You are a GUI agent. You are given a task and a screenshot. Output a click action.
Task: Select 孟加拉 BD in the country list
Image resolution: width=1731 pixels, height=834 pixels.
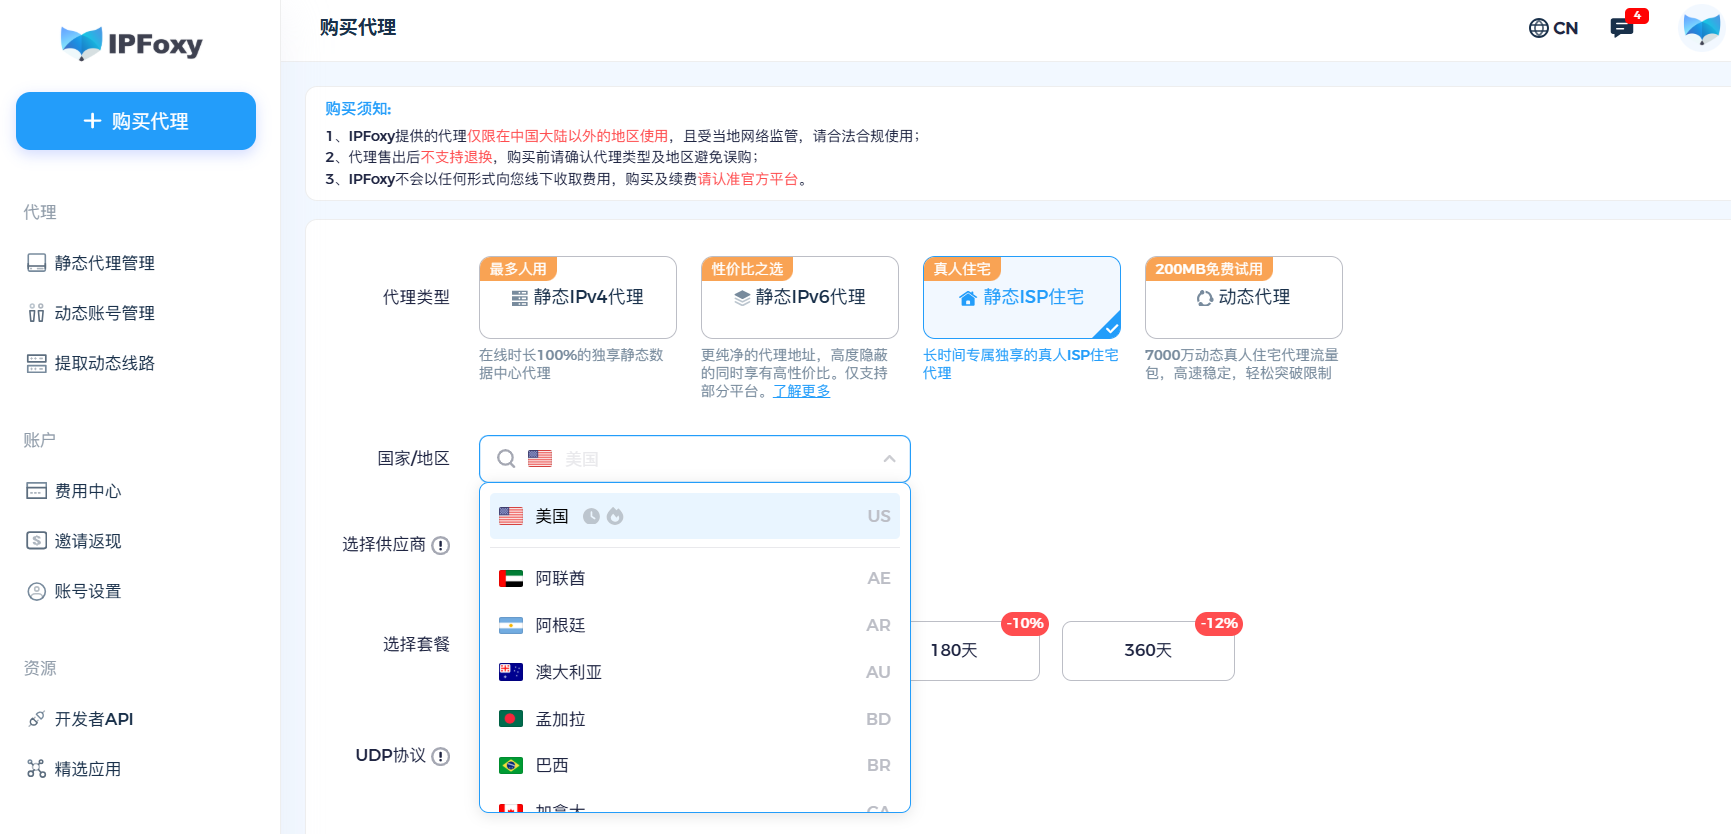click(x=695, y=719)
